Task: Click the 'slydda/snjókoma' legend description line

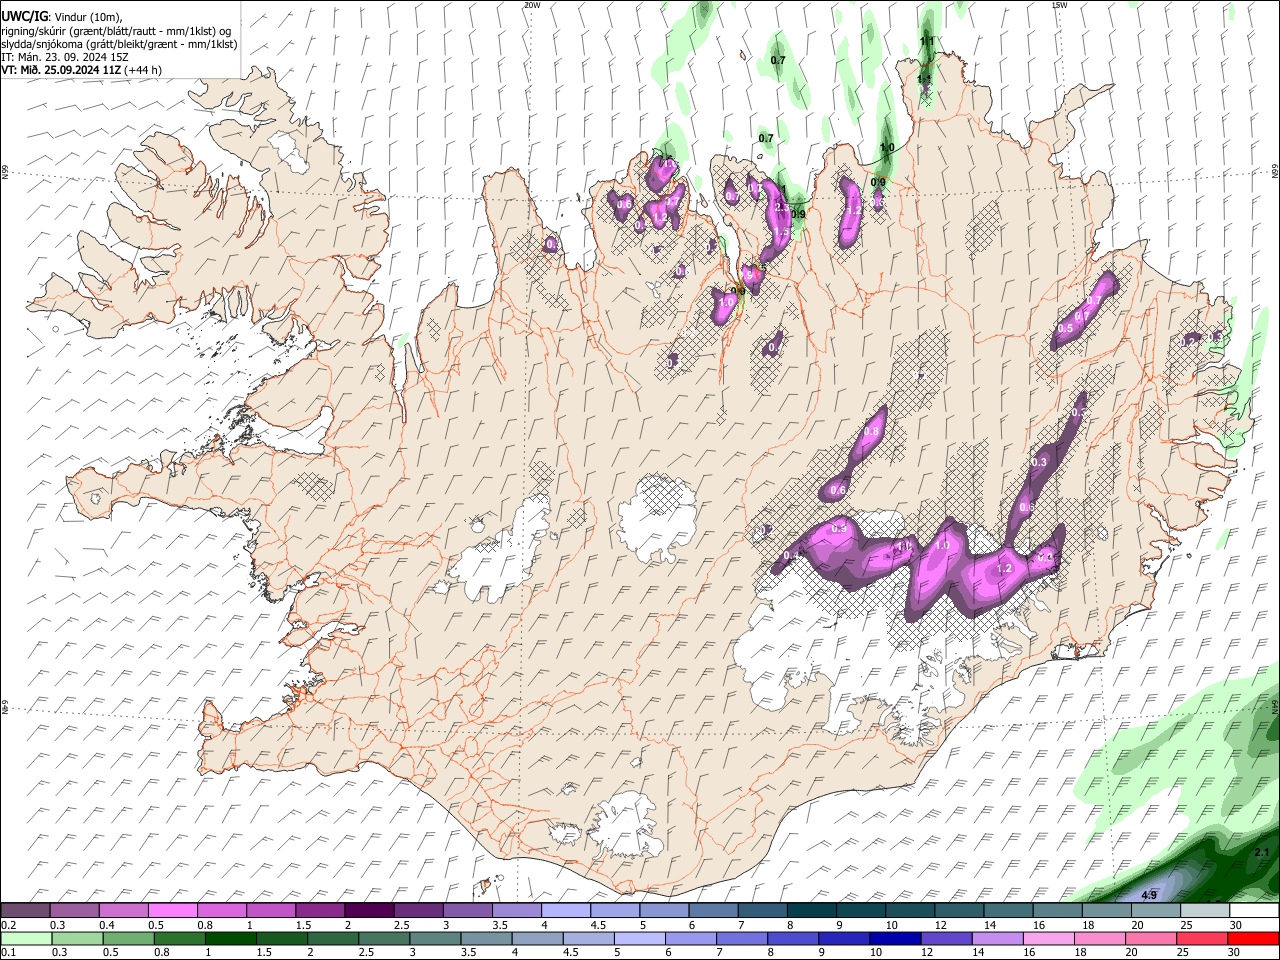Action: click(x=120, y=44)
